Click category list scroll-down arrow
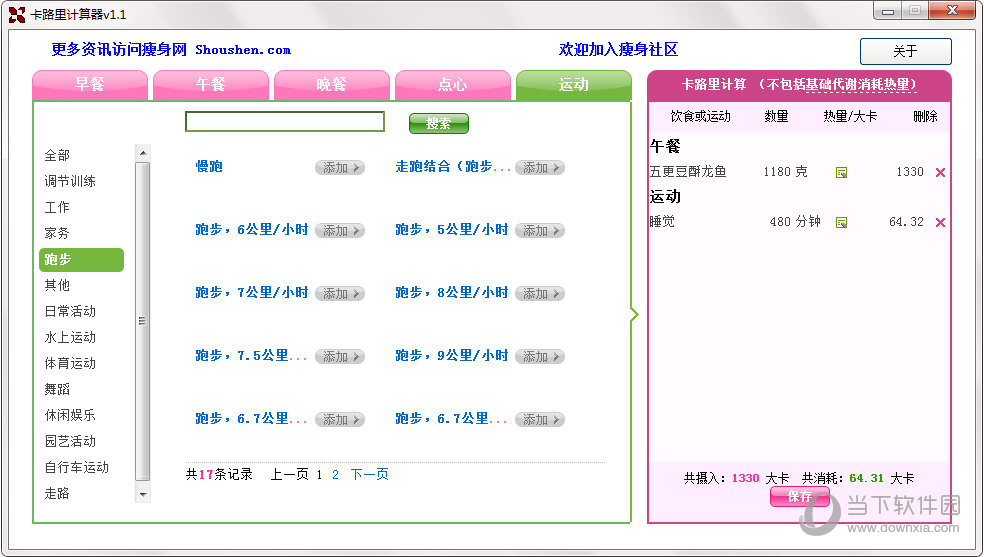Image resolution: width=984 pixels, height=557 pixels. pos(143,495)
